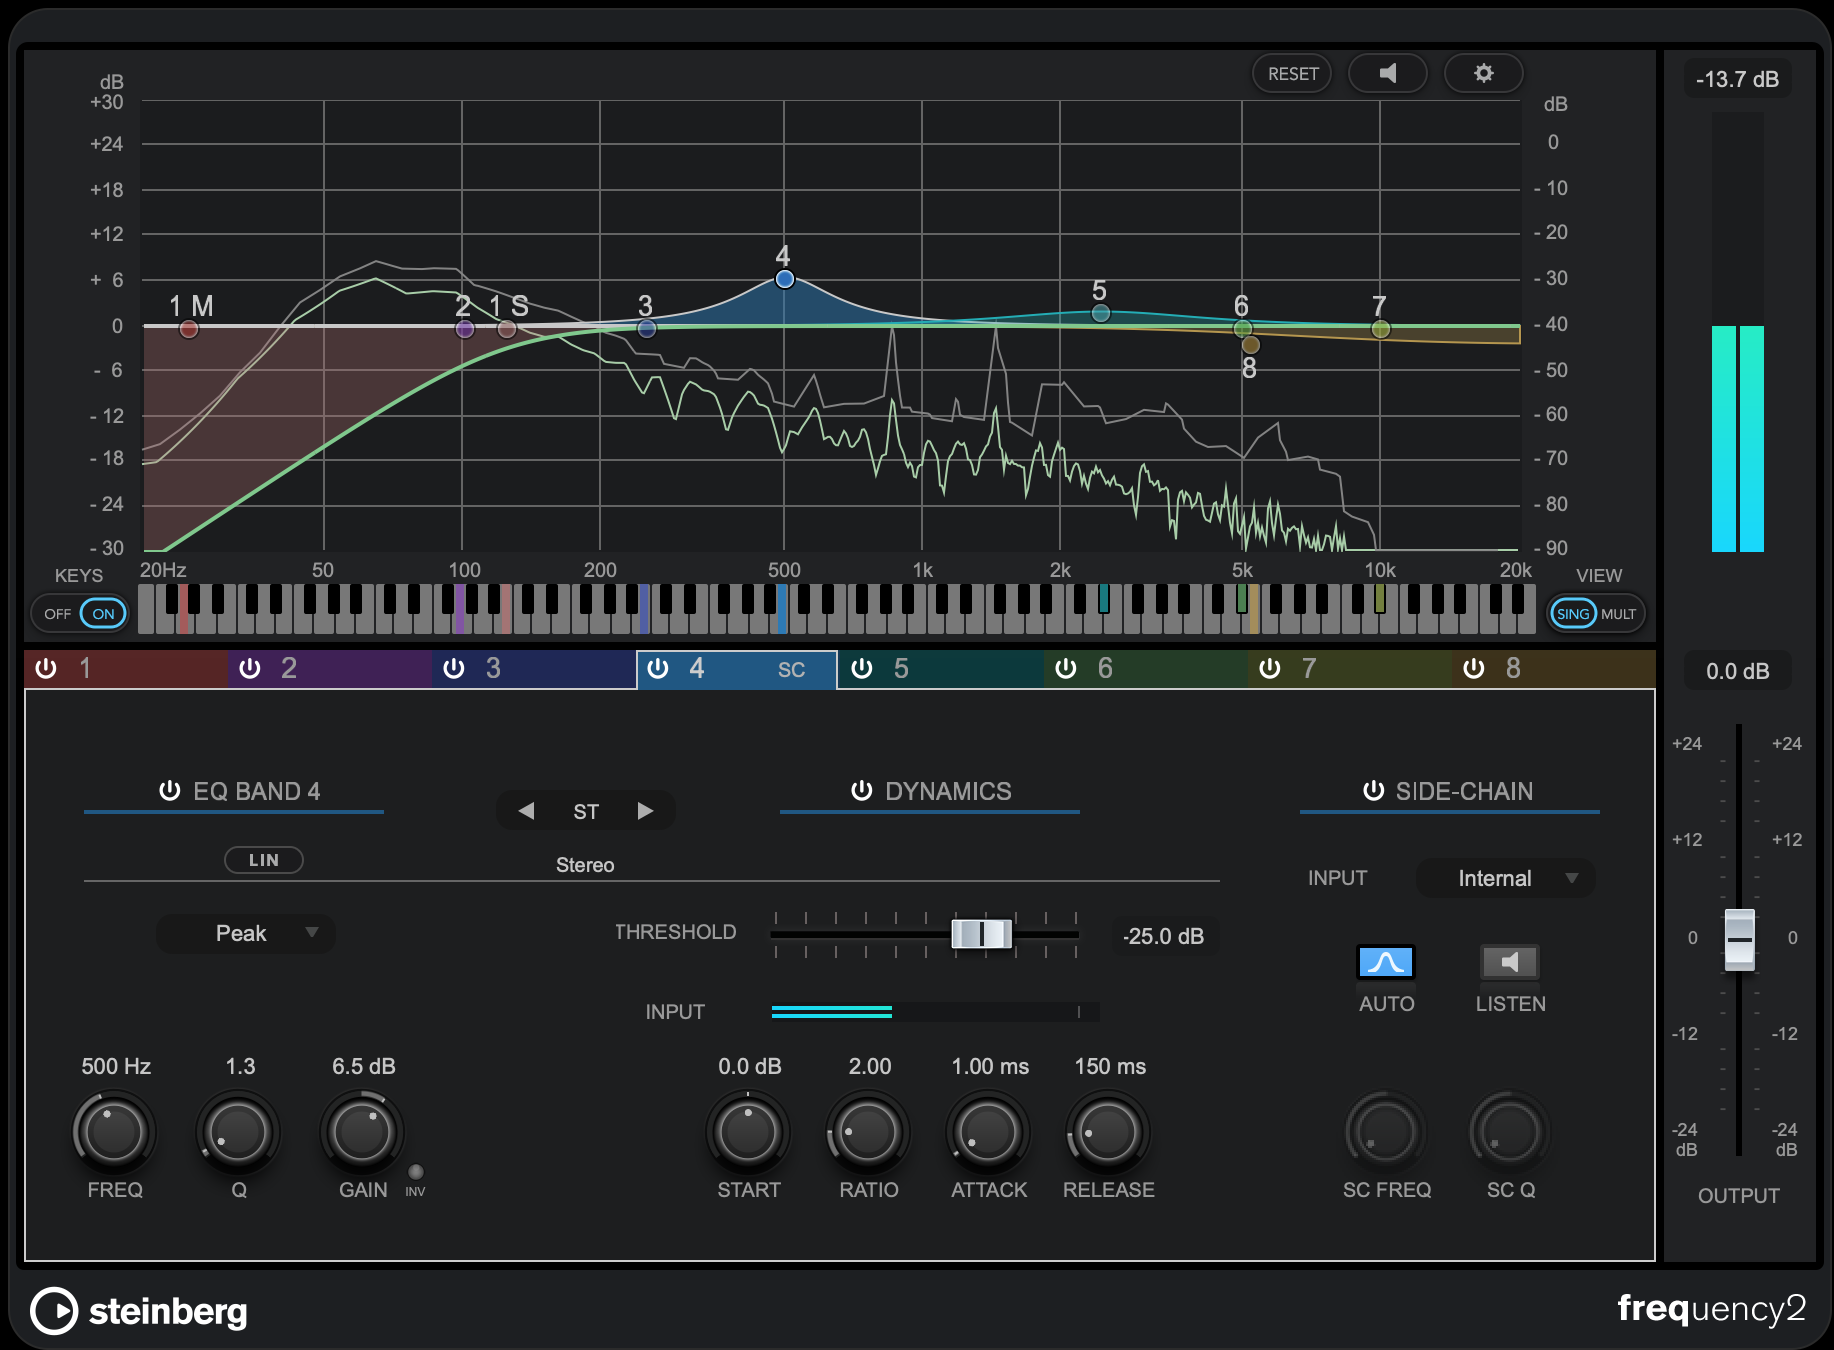Toggle EQ BAND 4 power icon
1834x1350 pixels.
tap(169, 791)
